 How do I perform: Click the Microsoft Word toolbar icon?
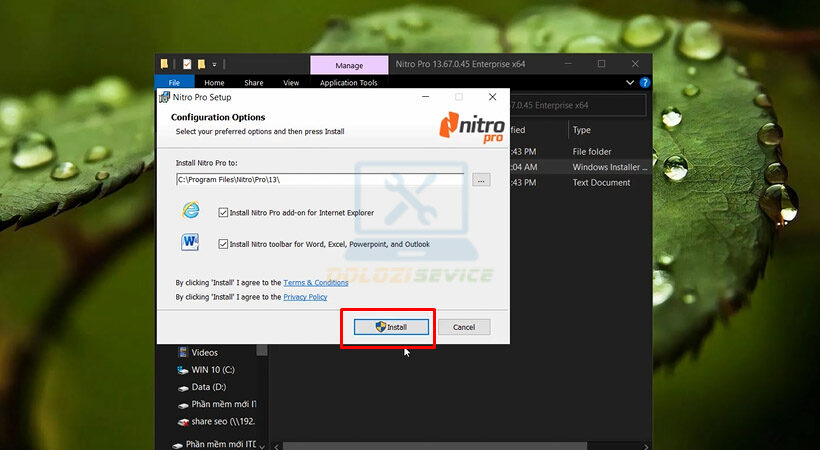[x=190, y=242]
